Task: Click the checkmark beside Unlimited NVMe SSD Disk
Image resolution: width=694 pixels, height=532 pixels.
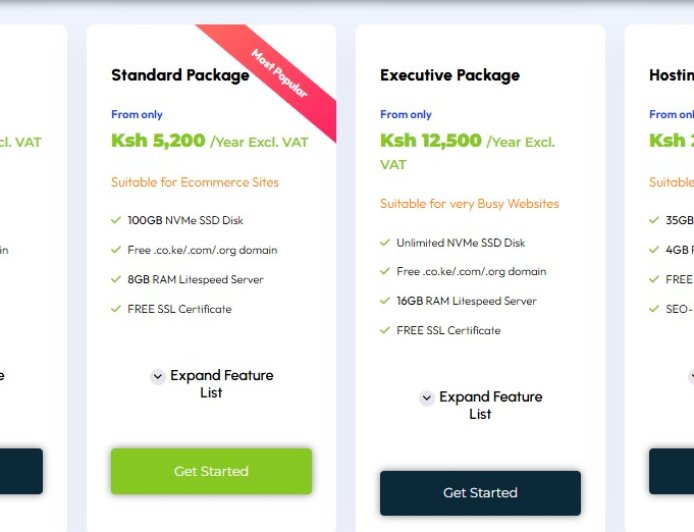Action: 385,242
